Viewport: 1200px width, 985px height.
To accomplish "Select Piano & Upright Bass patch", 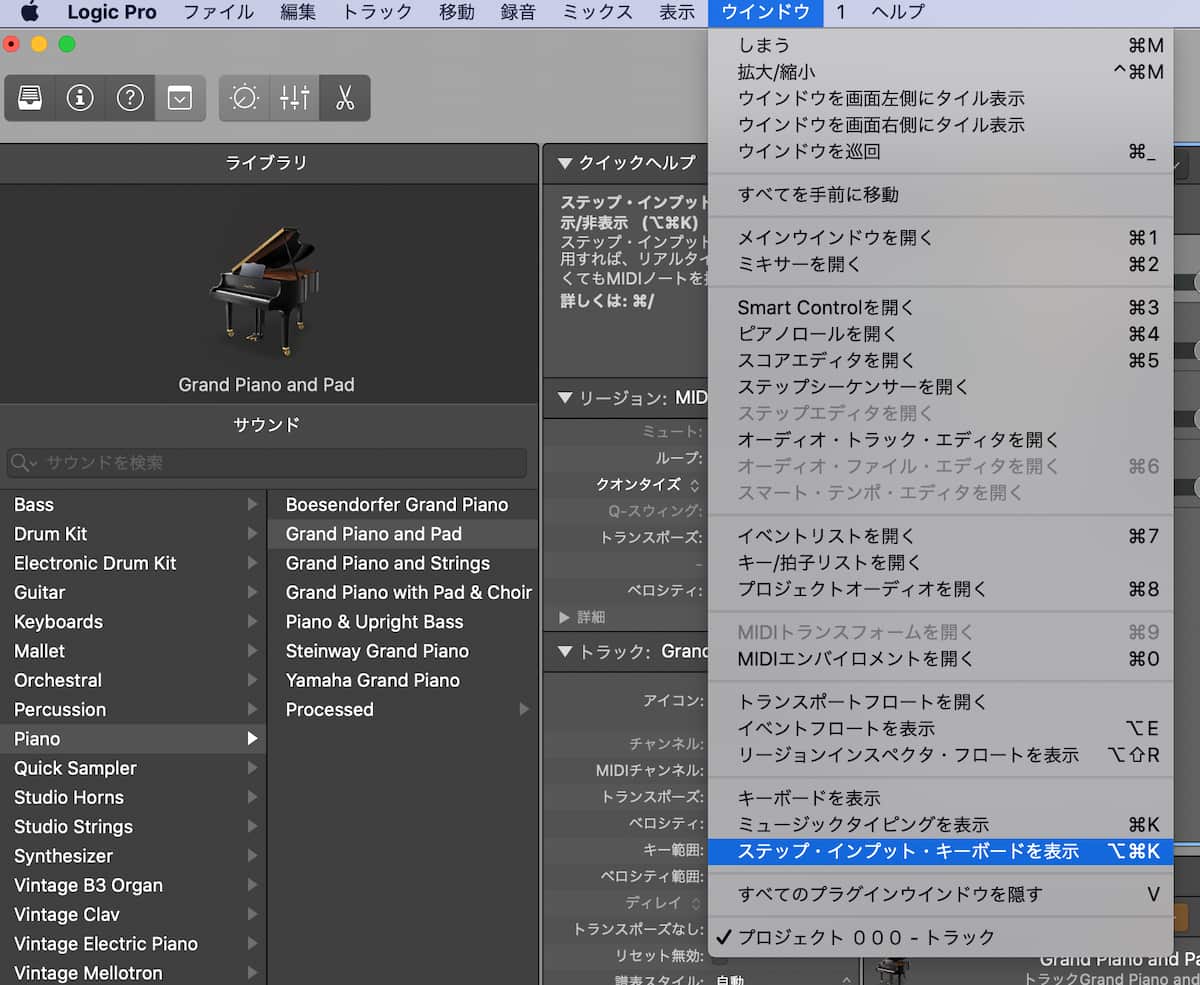I will coord(402,622).
